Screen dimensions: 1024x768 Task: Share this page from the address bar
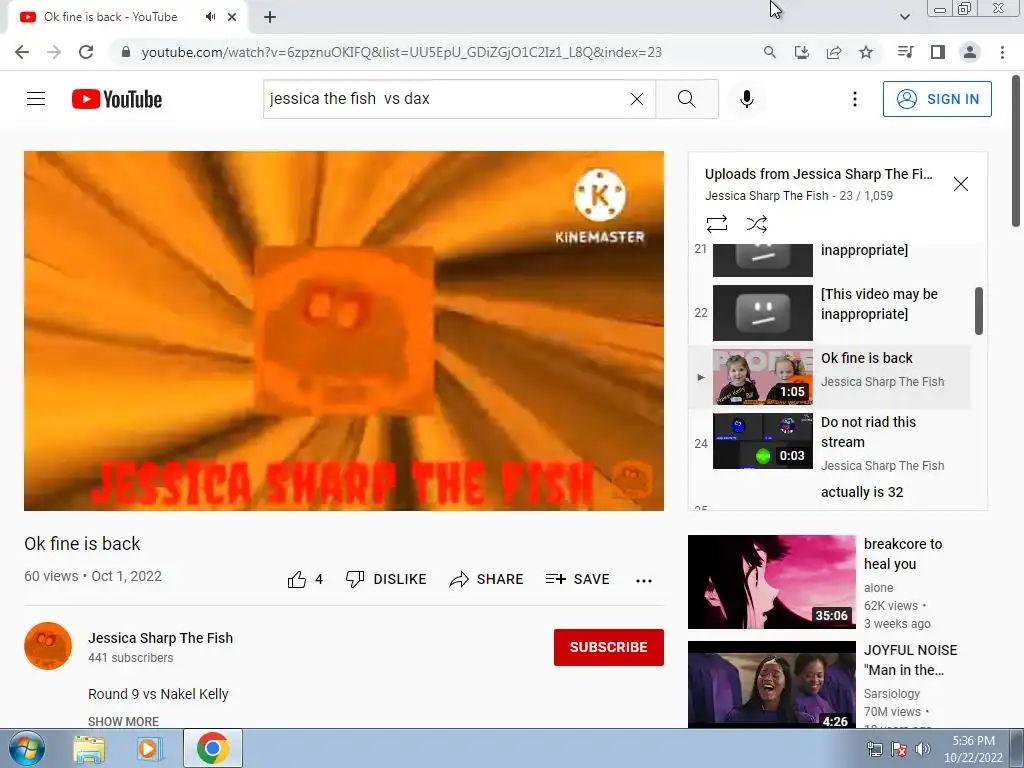pyautogui.click(x=834, y=52)
